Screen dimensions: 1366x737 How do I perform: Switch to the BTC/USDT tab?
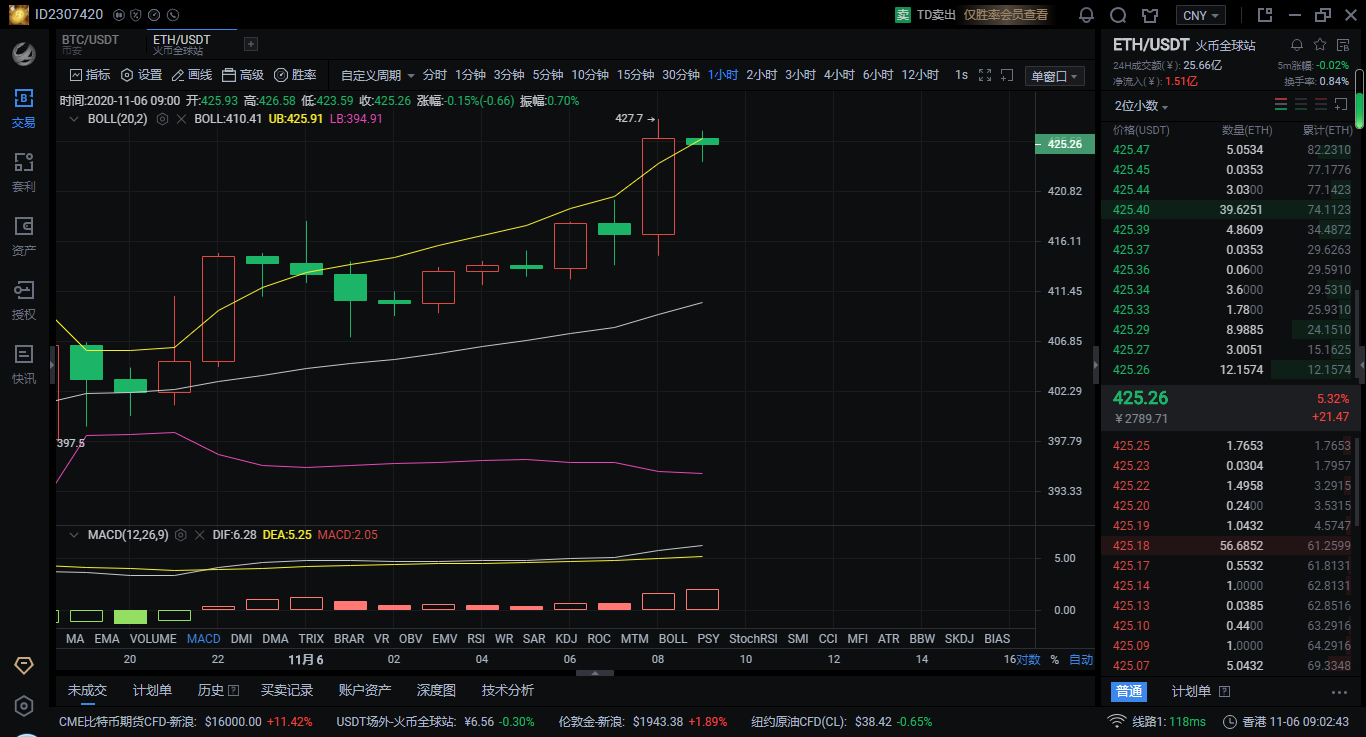[x=91, y=44]
